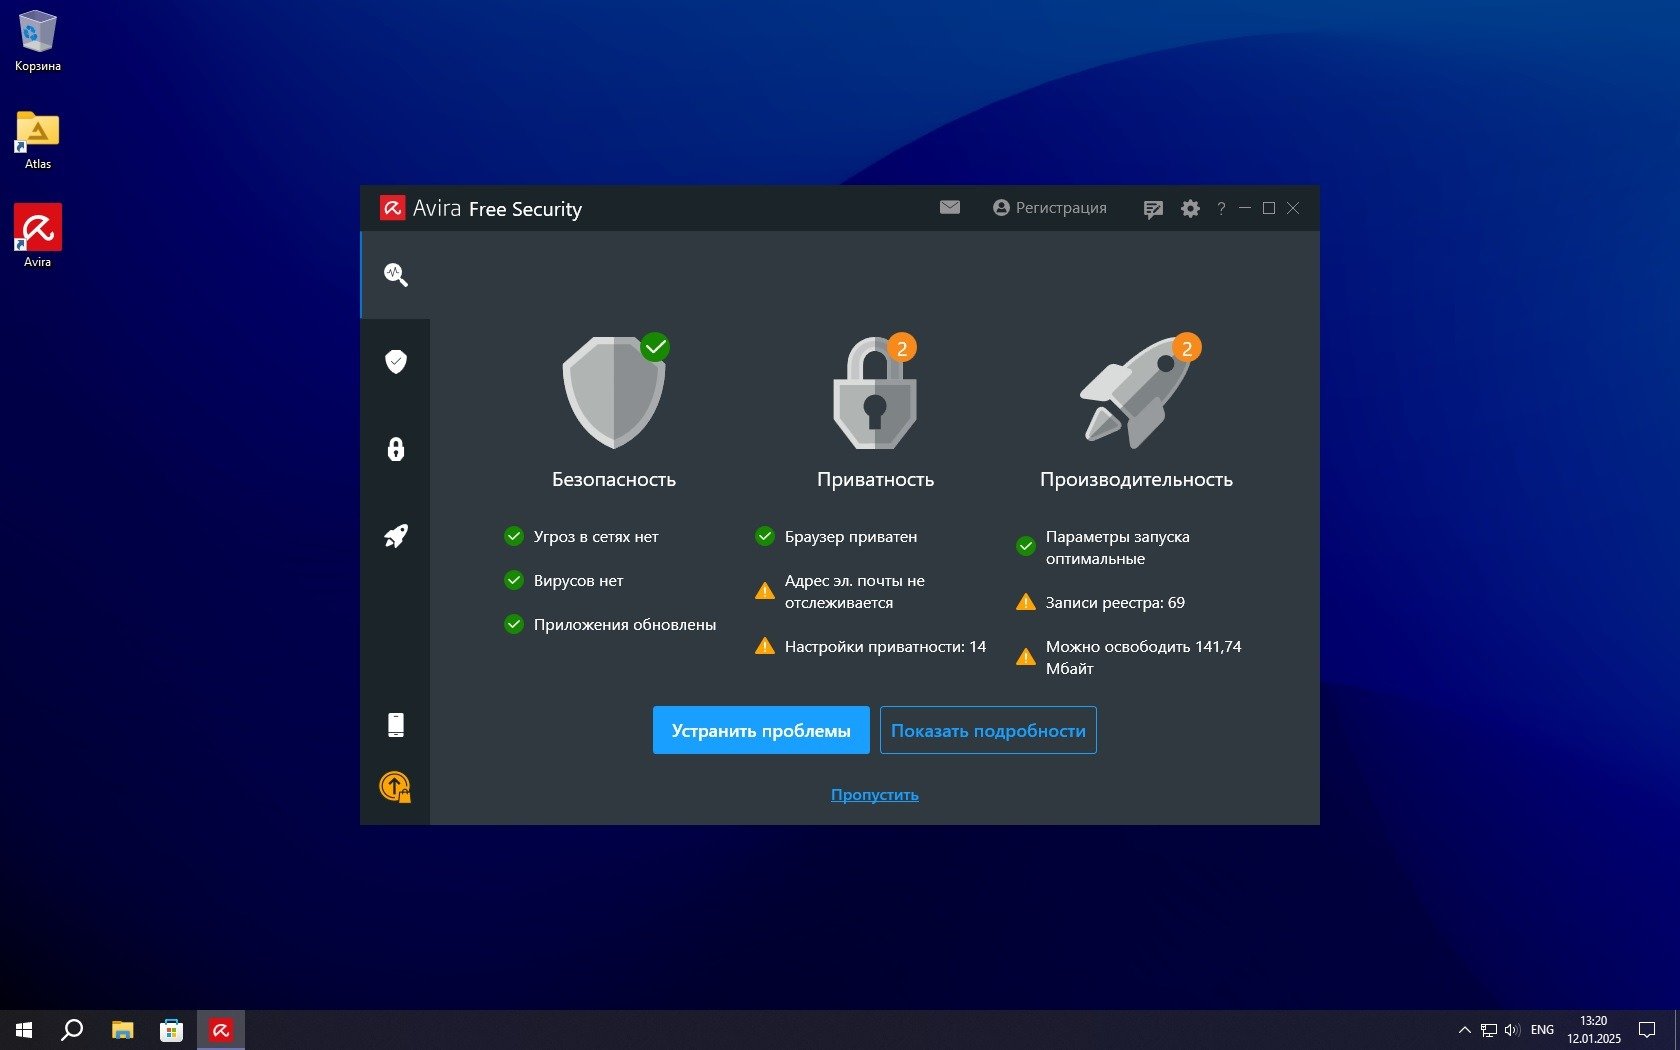Click the green checkmark beside 'Приложения обновлены'

click(514, 624)
